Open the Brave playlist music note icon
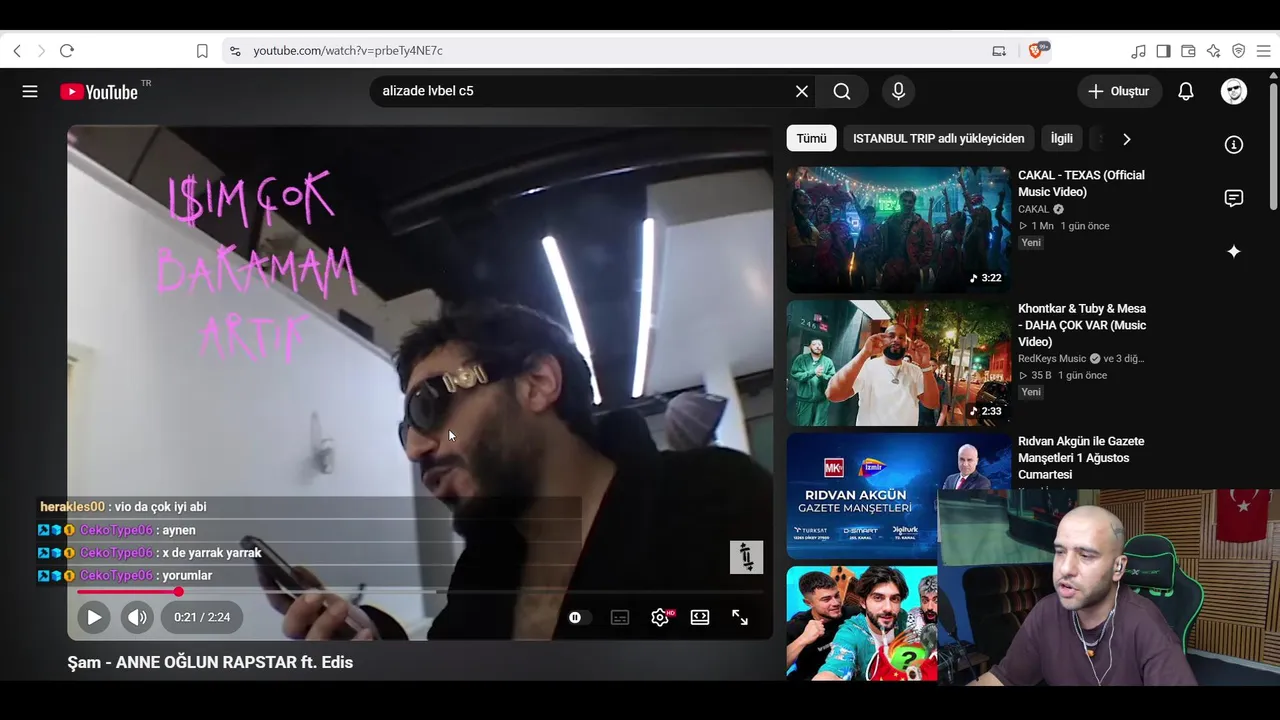The image size is (1280, 720). pyautogui.click(x=1139, y=51)
